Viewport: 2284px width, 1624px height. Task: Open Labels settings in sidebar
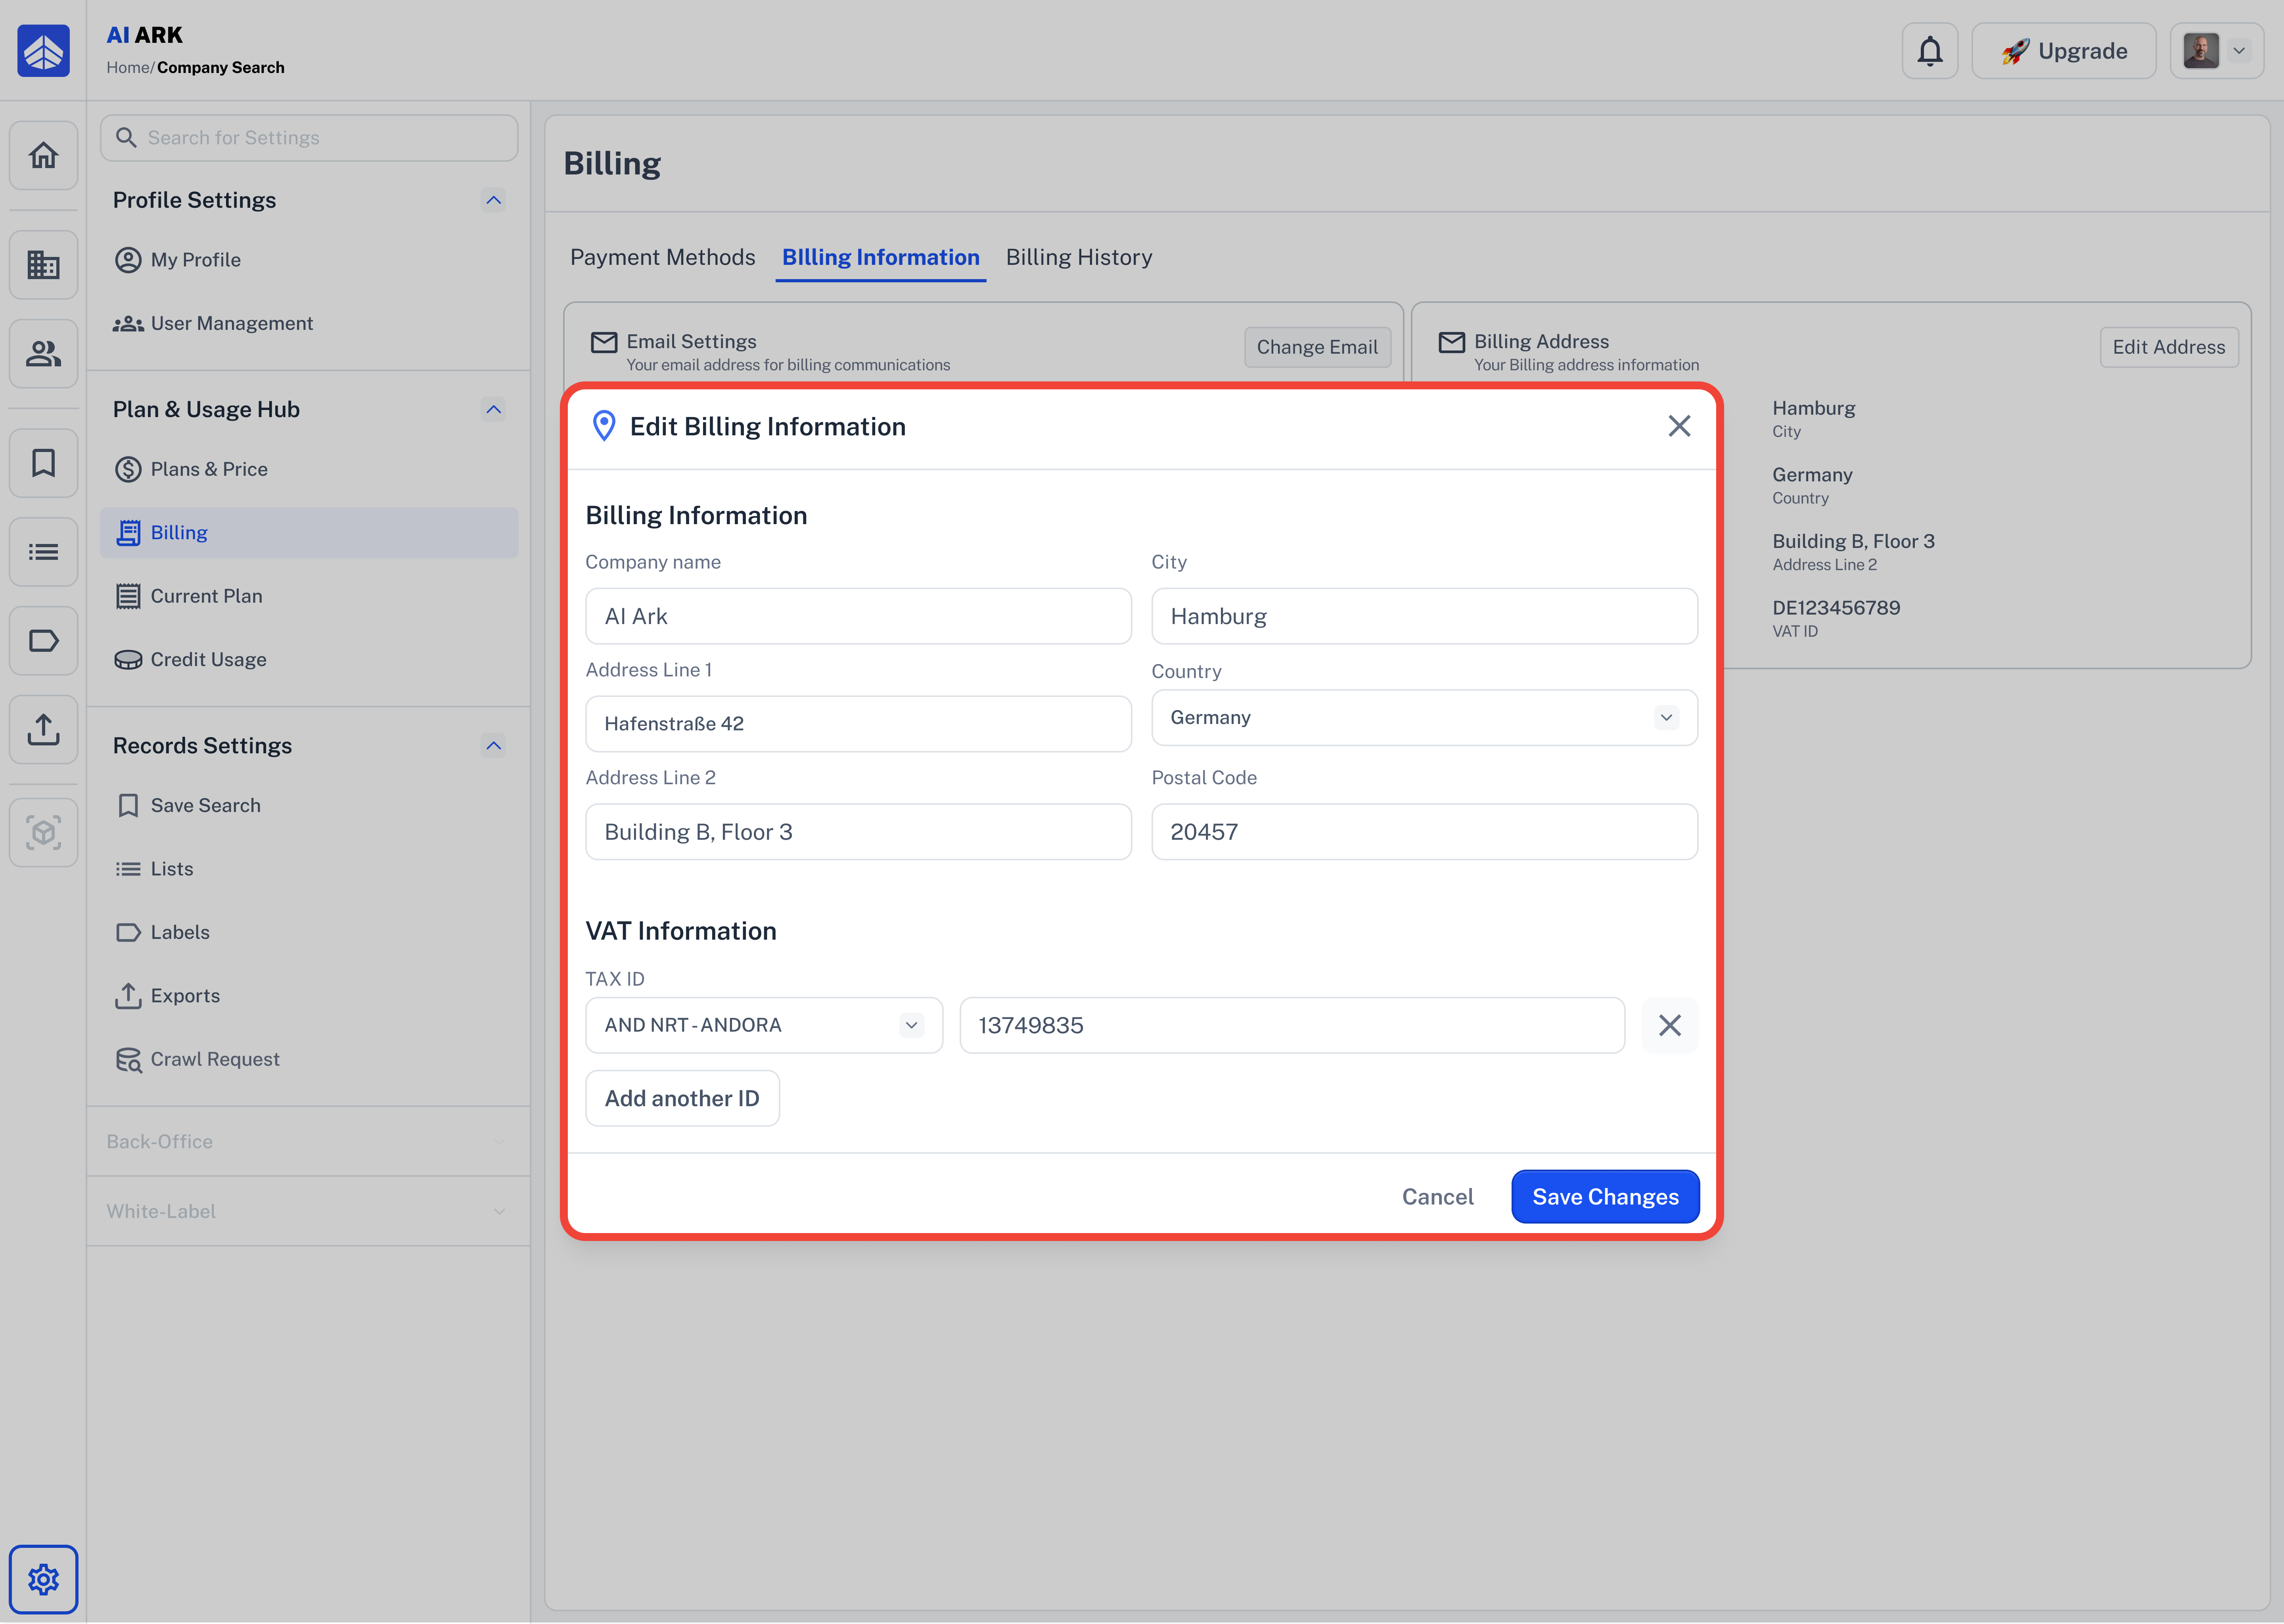(309, 932)
